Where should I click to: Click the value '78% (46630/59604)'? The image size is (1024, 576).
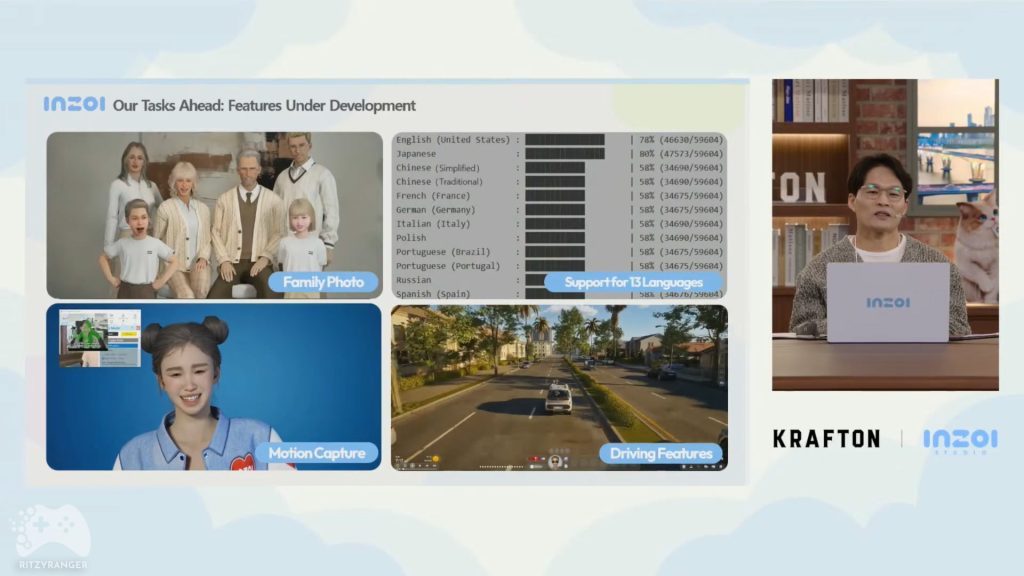[x=681, y=140]
